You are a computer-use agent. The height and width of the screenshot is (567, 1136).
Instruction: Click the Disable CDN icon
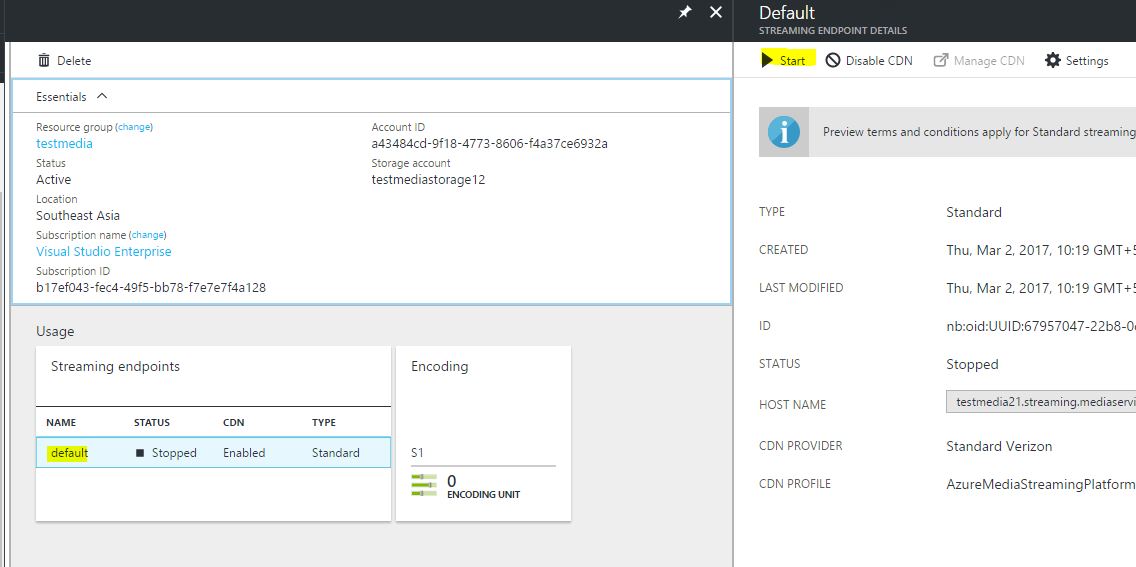833,60
